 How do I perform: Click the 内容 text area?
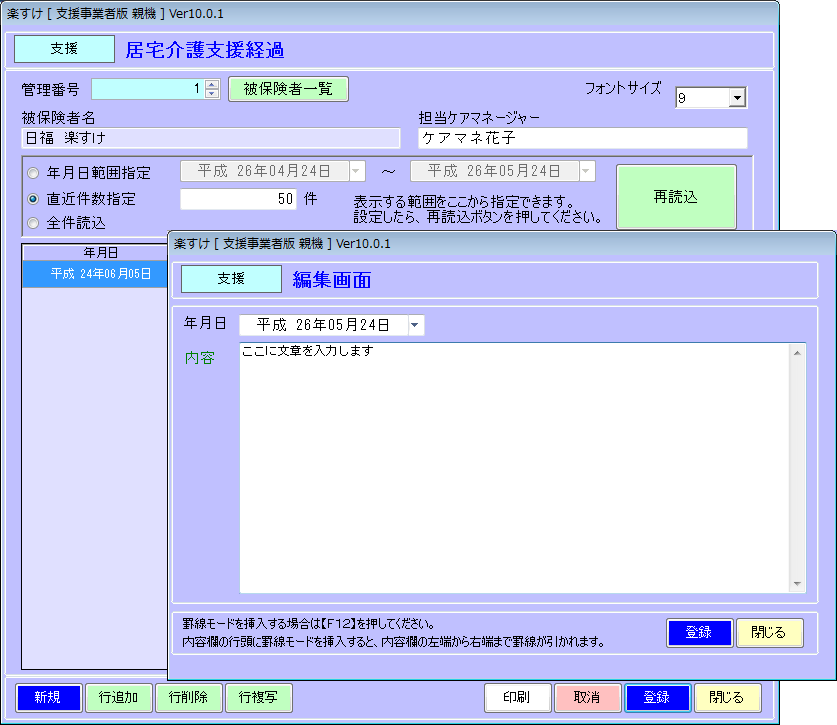tap(514, 468)
